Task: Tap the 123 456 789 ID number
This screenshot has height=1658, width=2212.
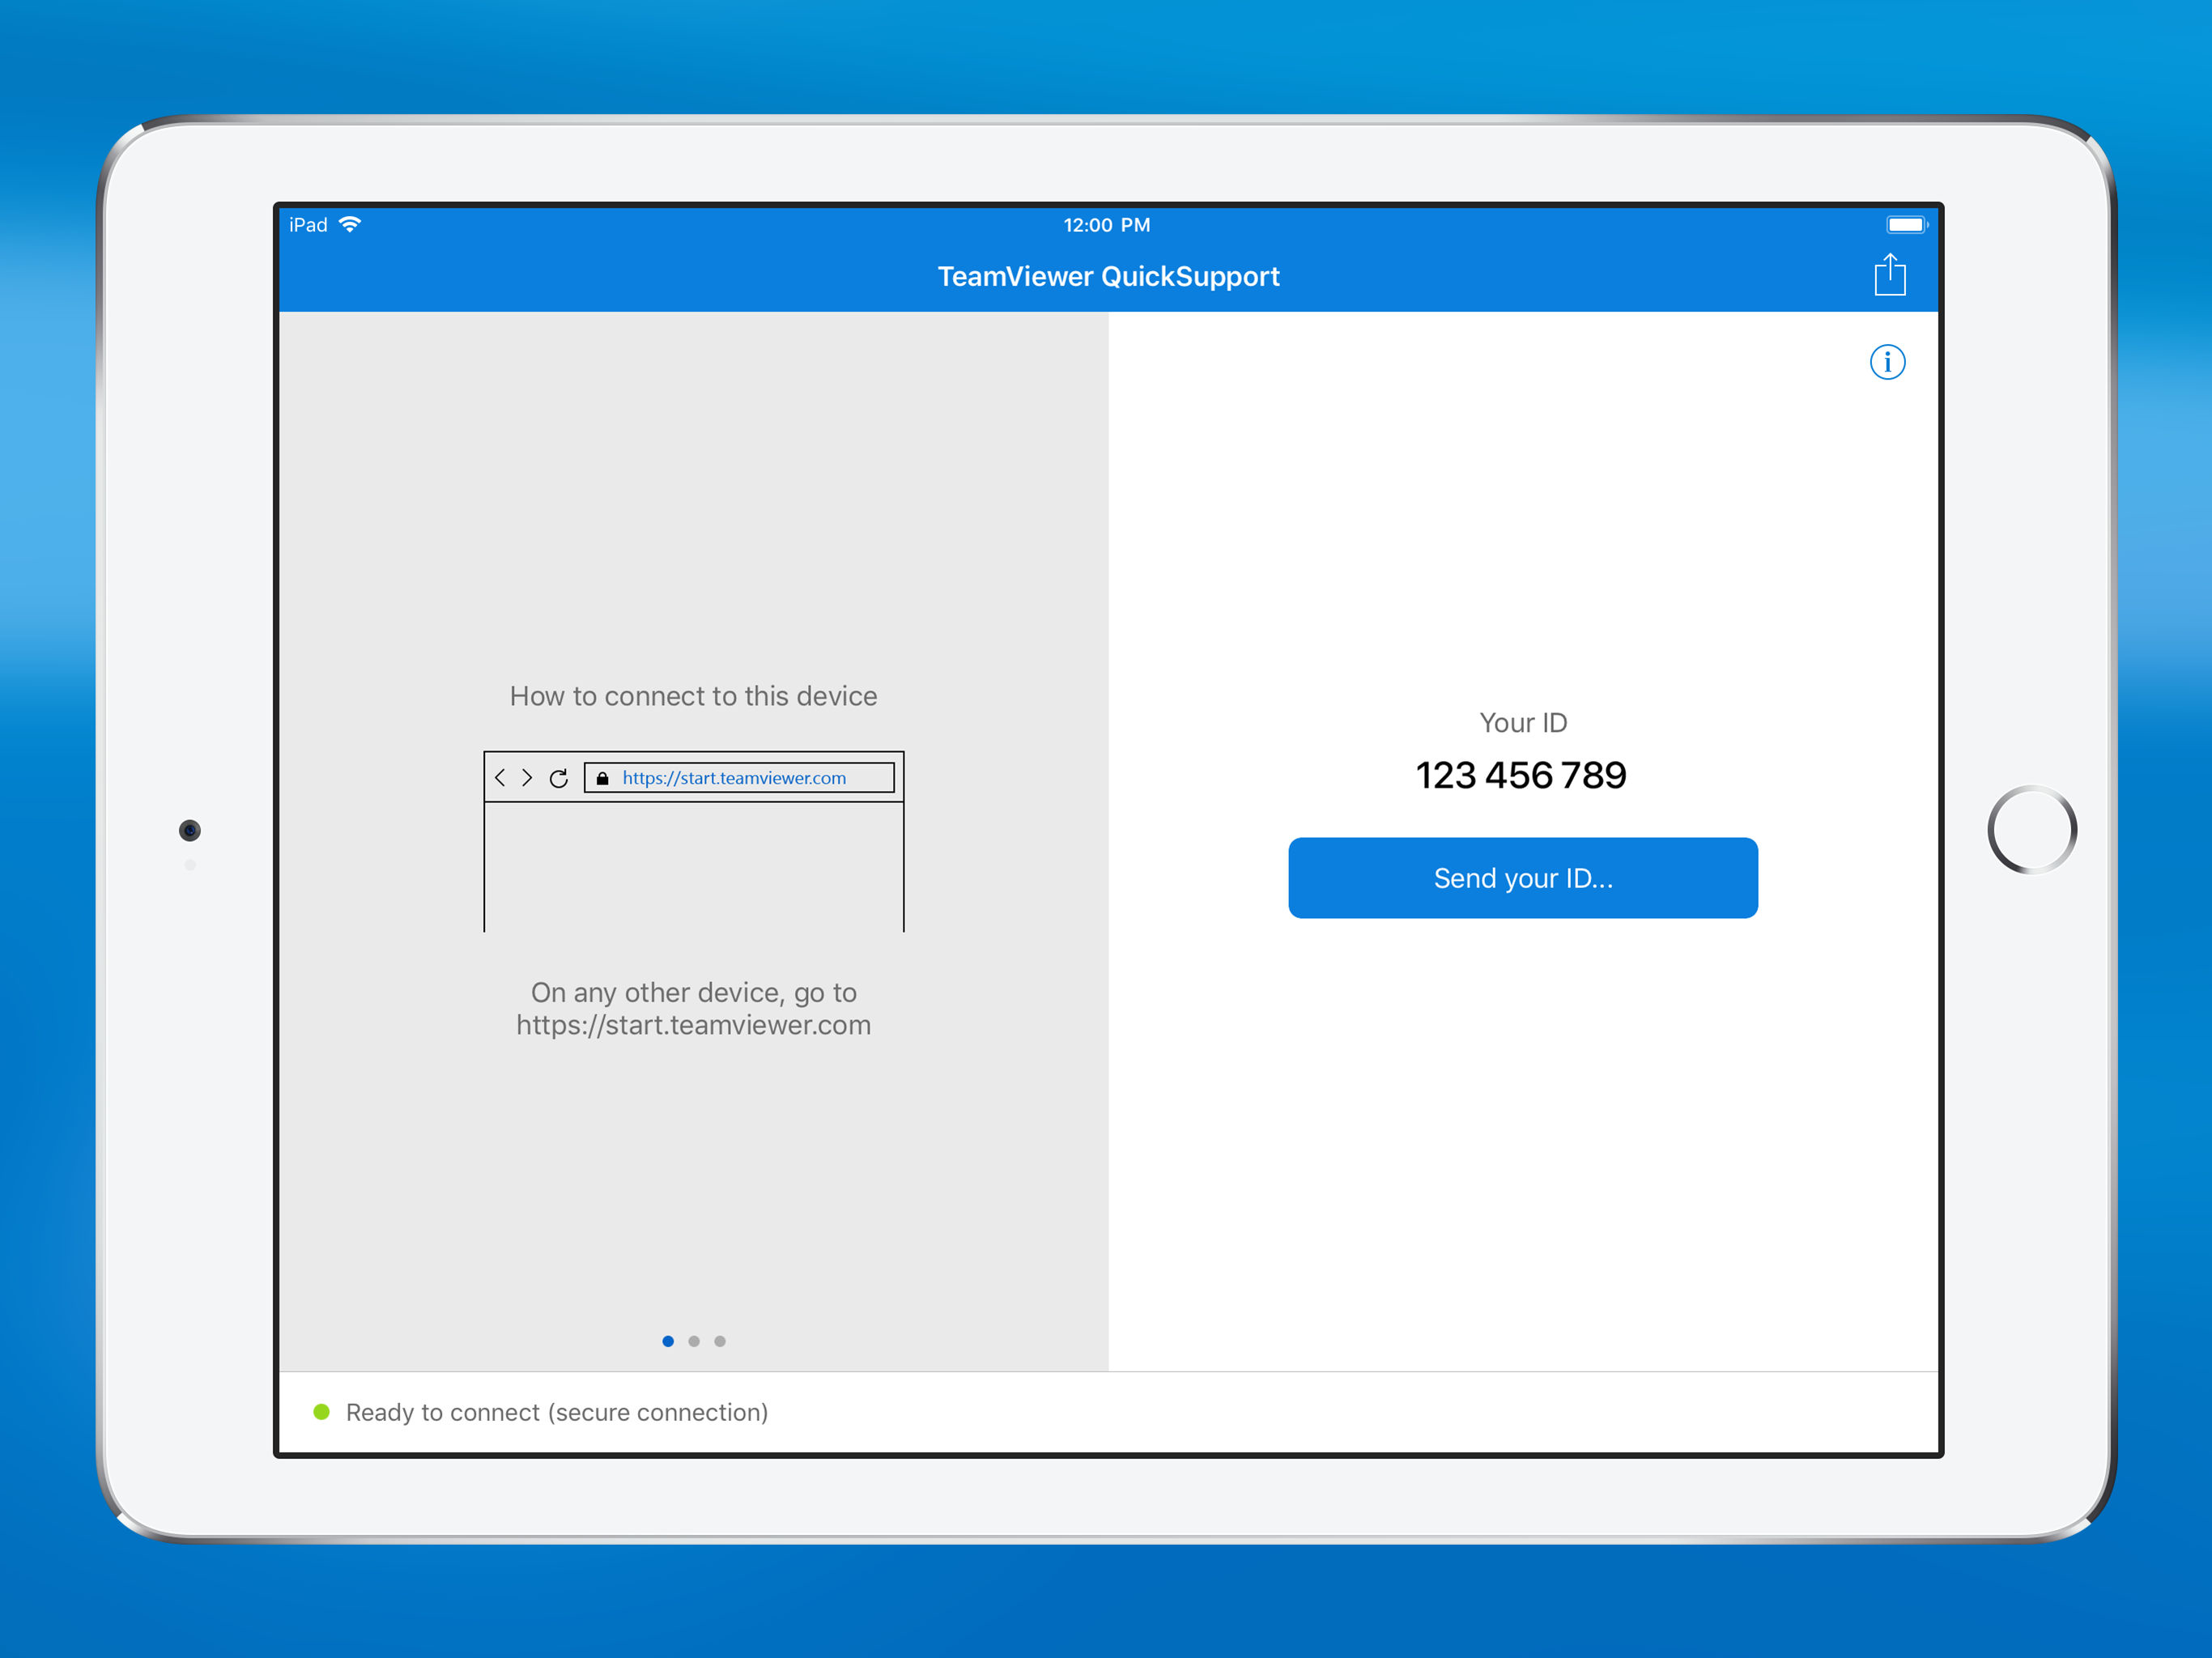Action: click(1521, 775)
